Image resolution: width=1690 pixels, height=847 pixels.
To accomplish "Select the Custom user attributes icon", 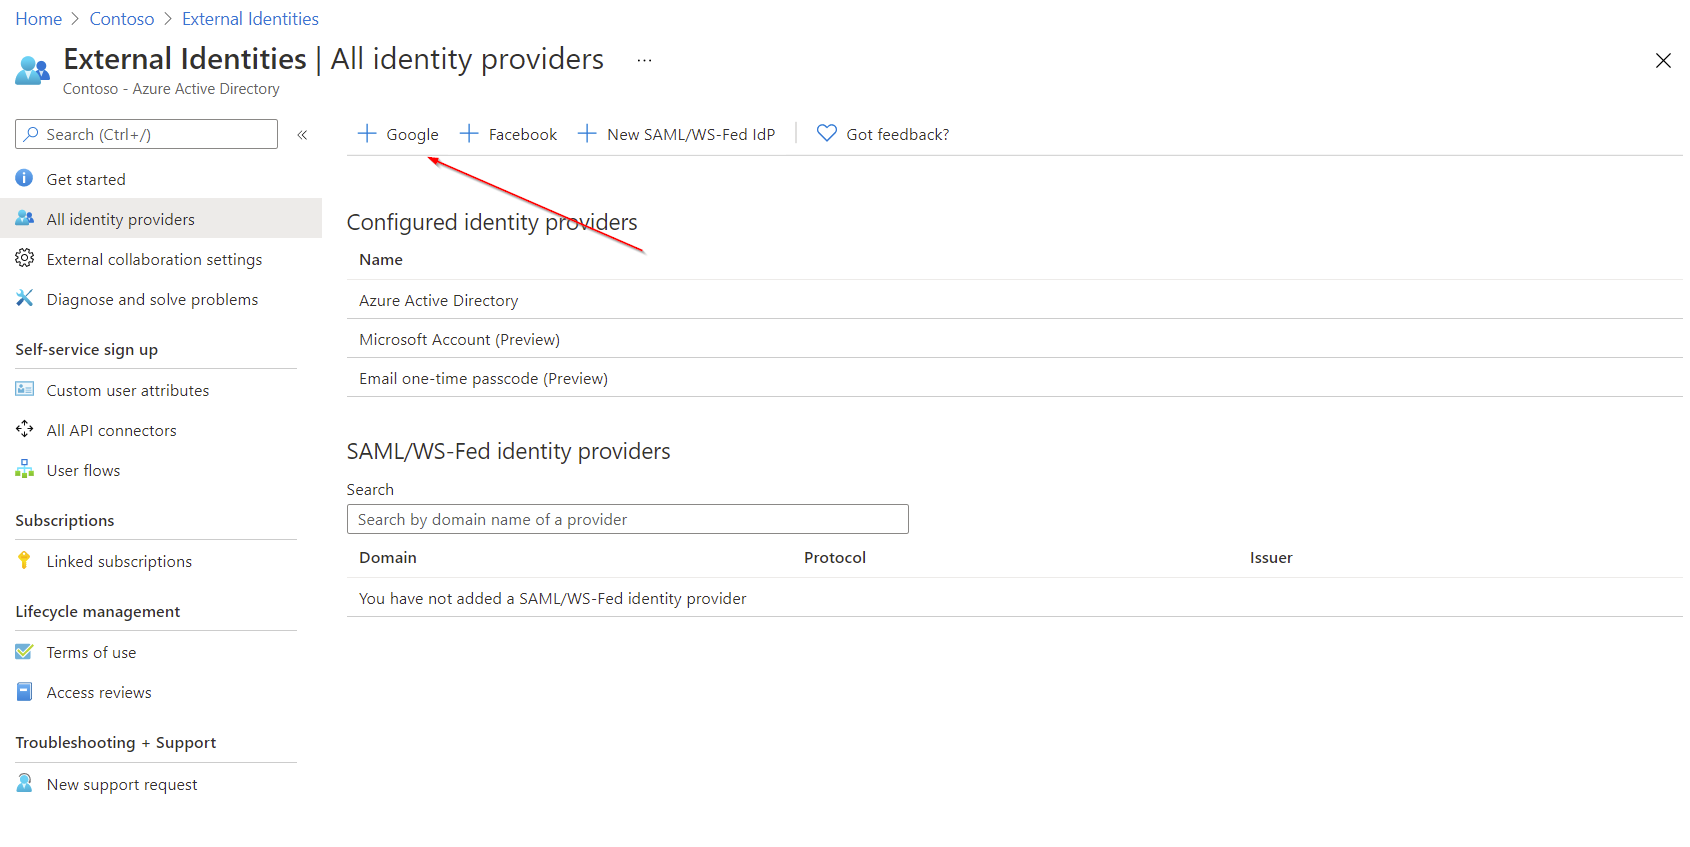I will 24,389.
